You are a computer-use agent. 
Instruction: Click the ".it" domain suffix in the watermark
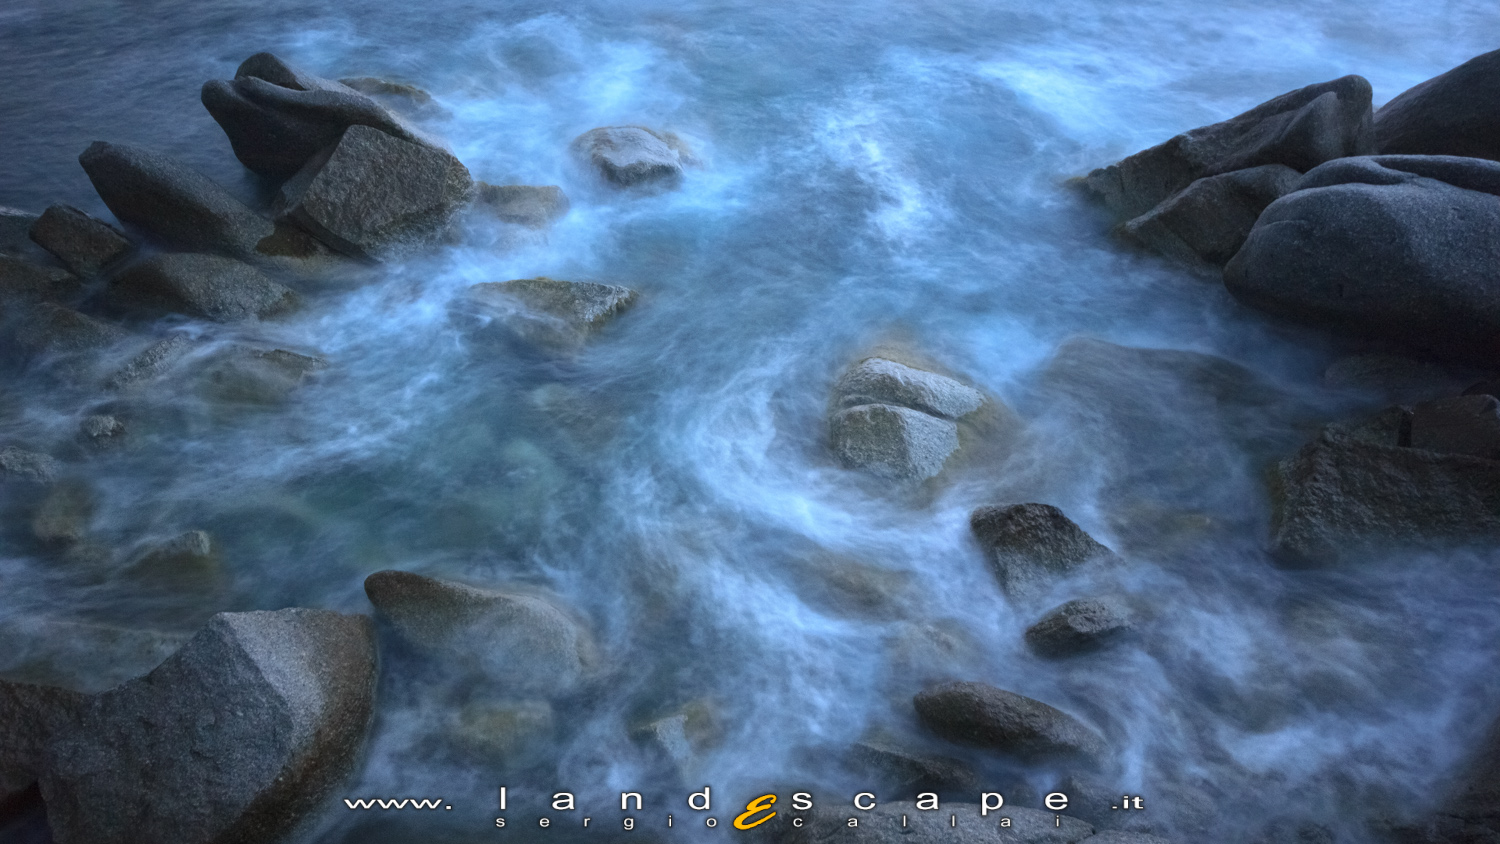[1127, 803]
